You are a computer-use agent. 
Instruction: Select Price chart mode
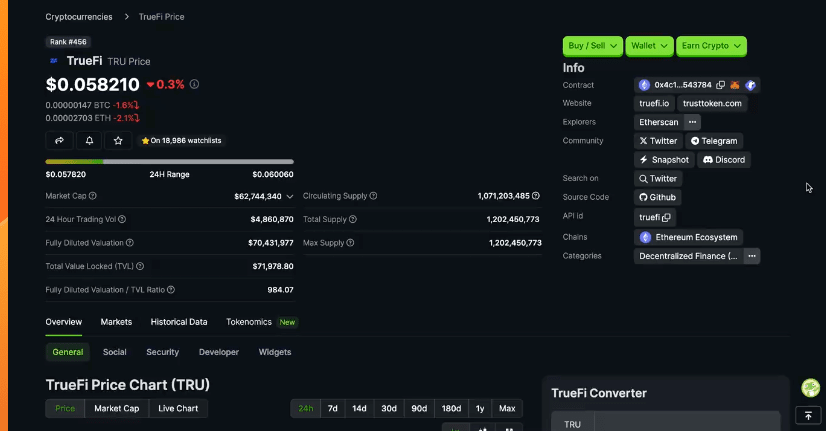click(x=65, y=408)
